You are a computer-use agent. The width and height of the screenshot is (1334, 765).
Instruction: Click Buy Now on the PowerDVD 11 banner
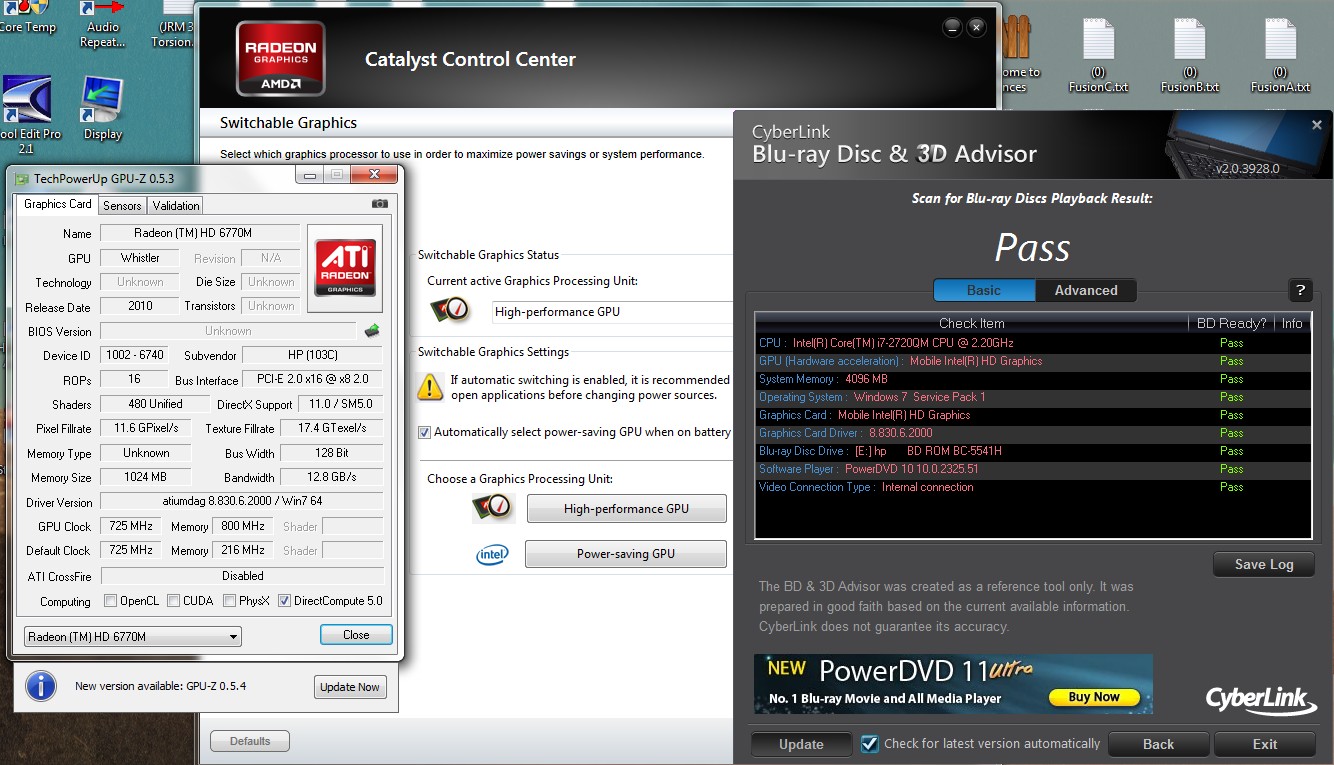1094,697
